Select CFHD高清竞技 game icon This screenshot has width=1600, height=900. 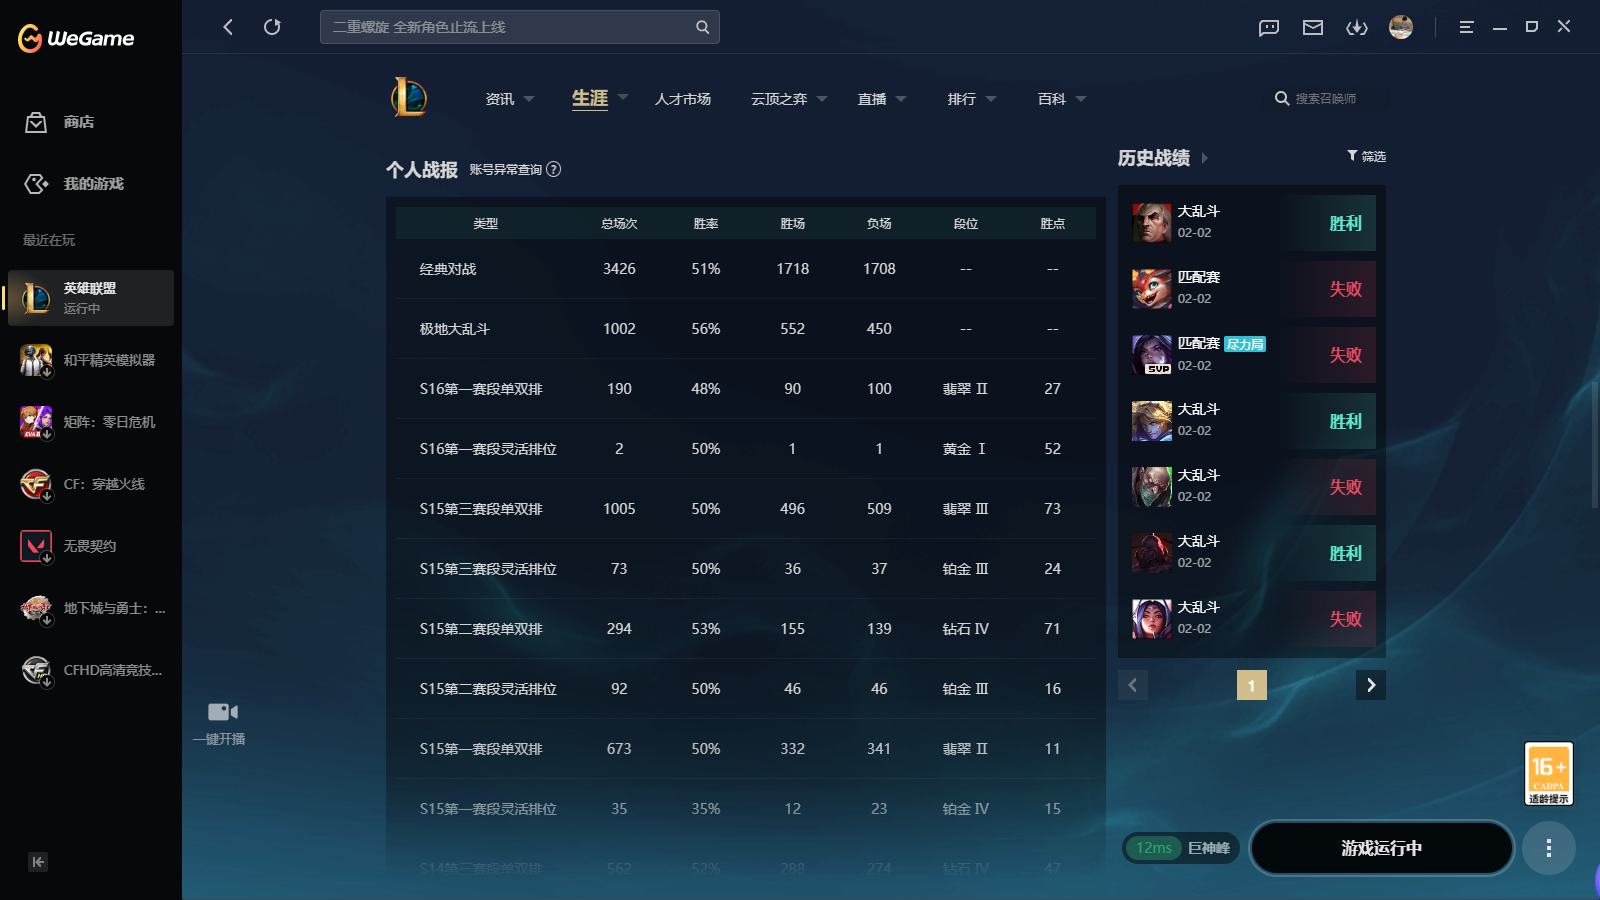[x=36, y=670]
